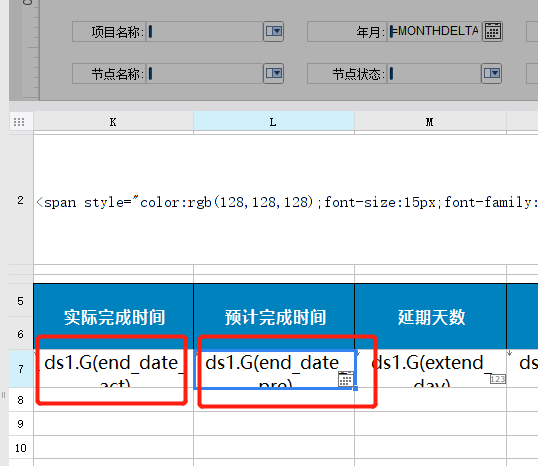Click the 123 number widget icon in cell M7
The height and width of the screenshot is (466, 538).
tap(498, 379)
